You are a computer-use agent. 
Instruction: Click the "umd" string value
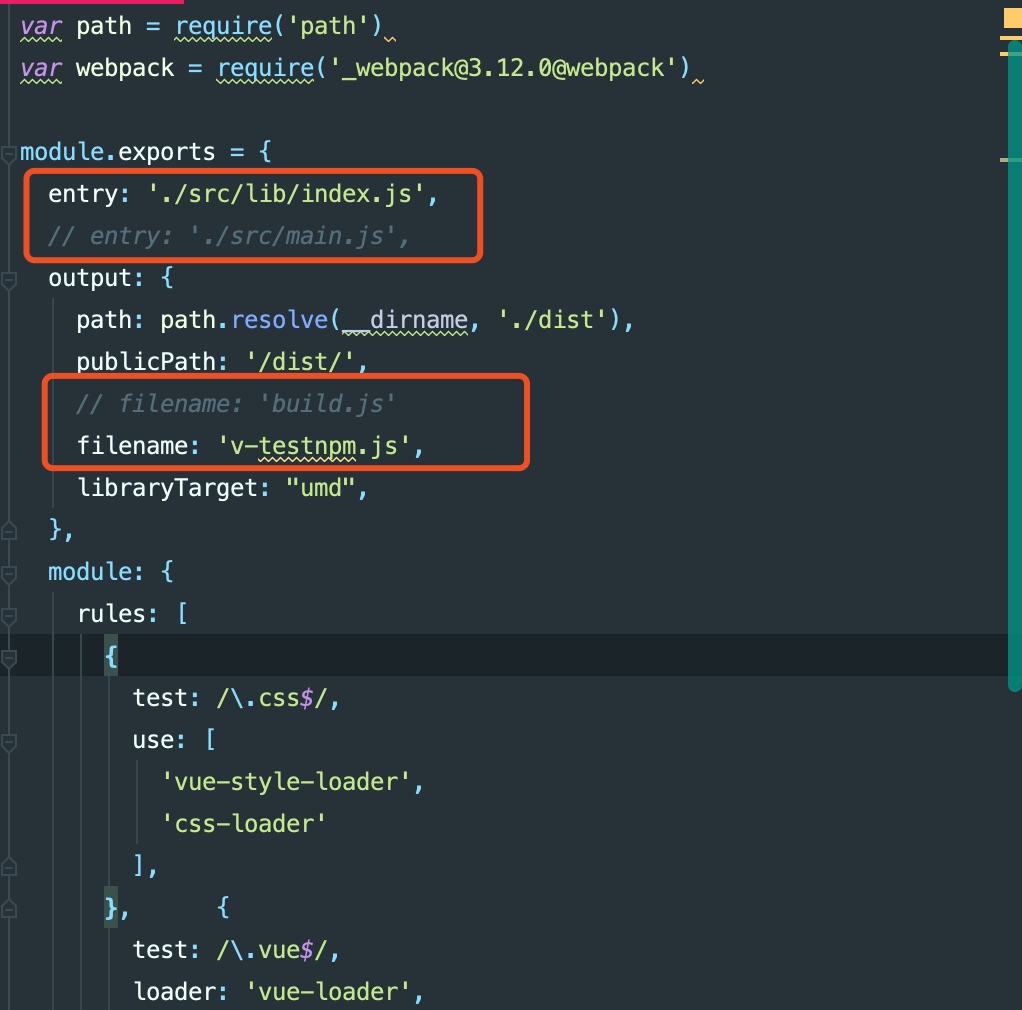[321, 487]
